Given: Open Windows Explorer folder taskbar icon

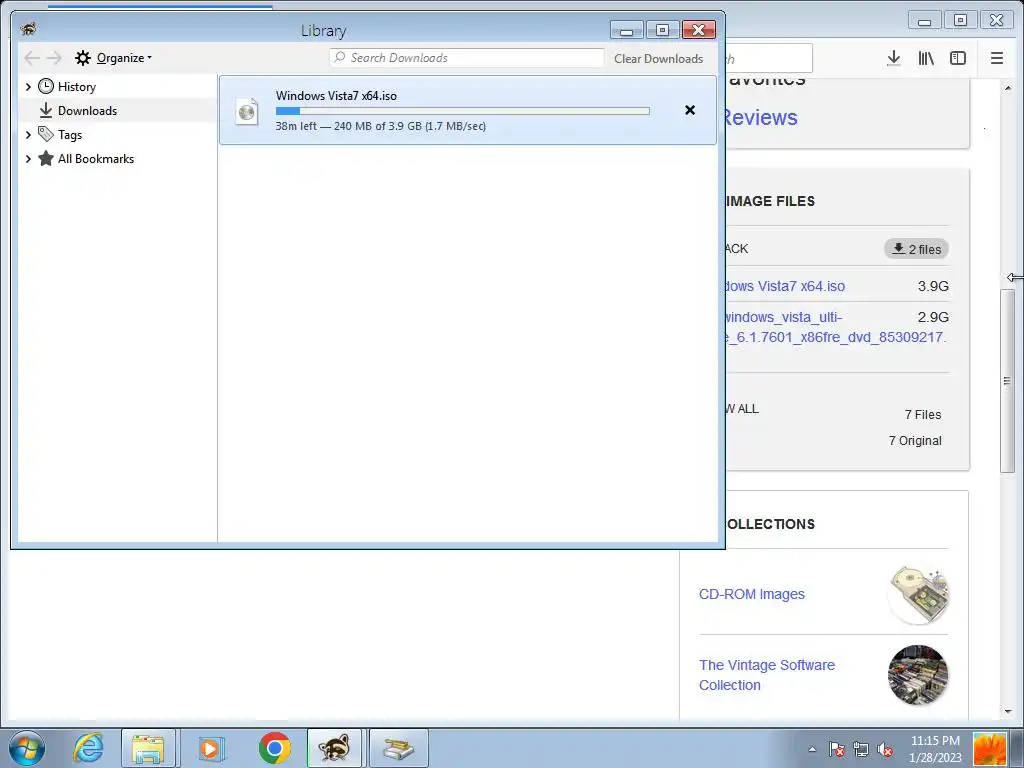Looking at the screenshot, I should 148,748.
